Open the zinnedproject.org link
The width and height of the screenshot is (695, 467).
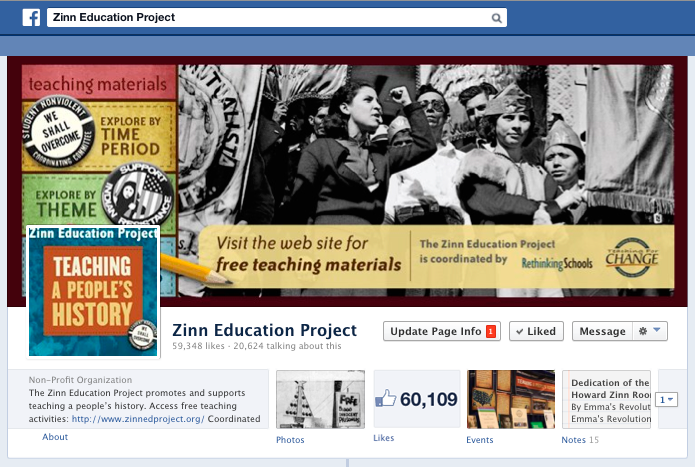(138, 419)
